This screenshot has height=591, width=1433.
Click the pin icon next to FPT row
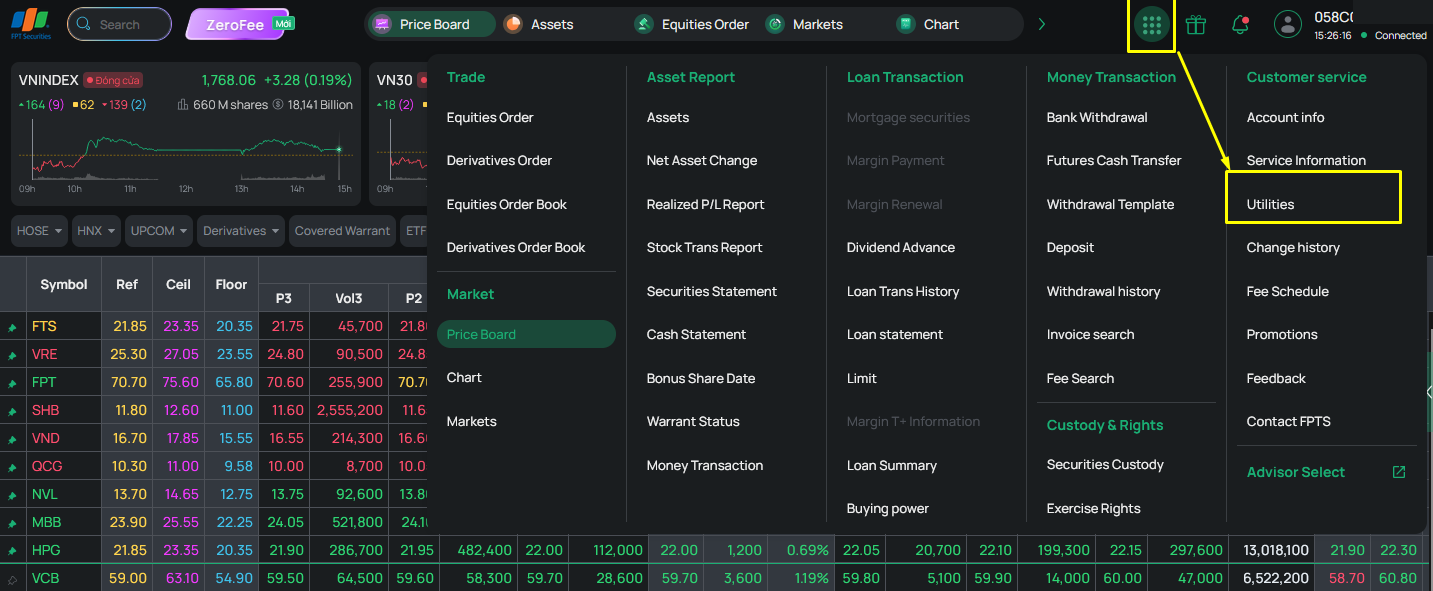[12, 383]
